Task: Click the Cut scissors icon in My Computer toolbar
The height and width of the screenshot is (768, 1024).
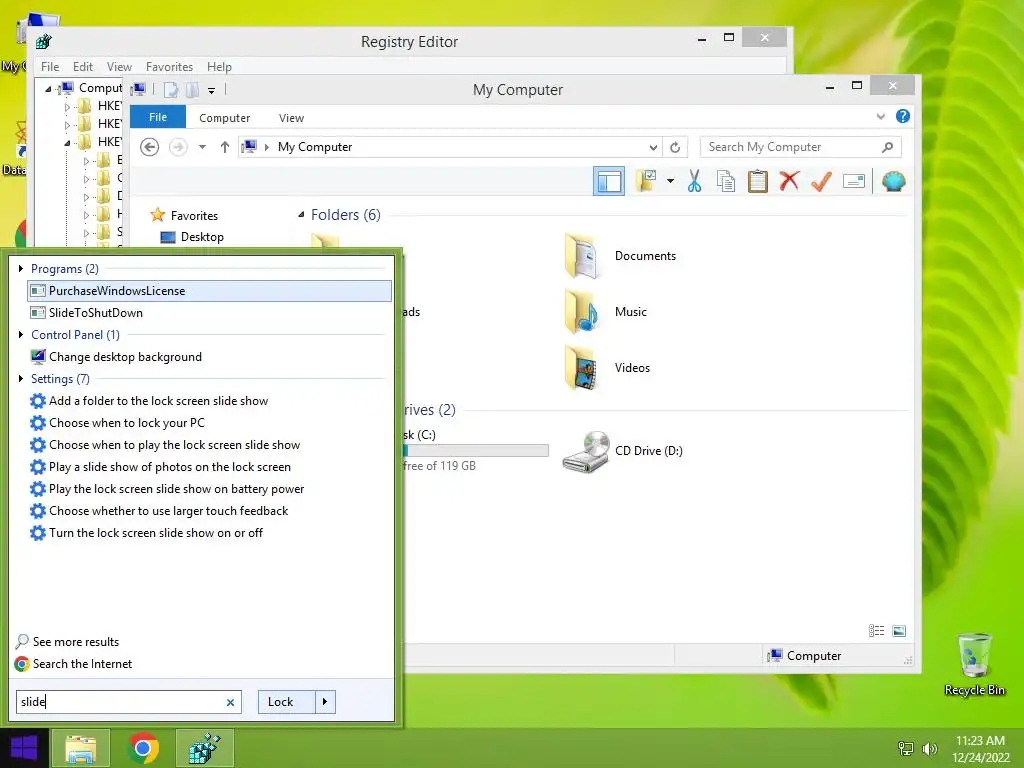Action: click(694, 181)
